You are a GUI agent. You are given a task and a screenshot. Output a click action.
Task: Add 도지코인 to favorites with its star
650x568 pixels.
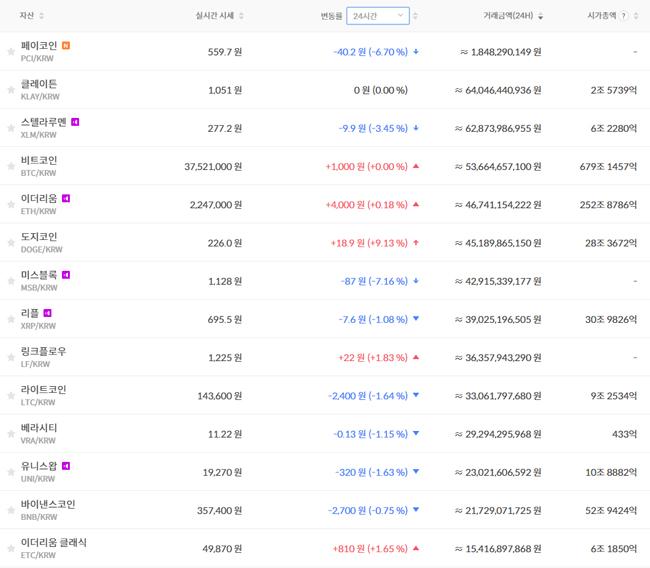11,242
